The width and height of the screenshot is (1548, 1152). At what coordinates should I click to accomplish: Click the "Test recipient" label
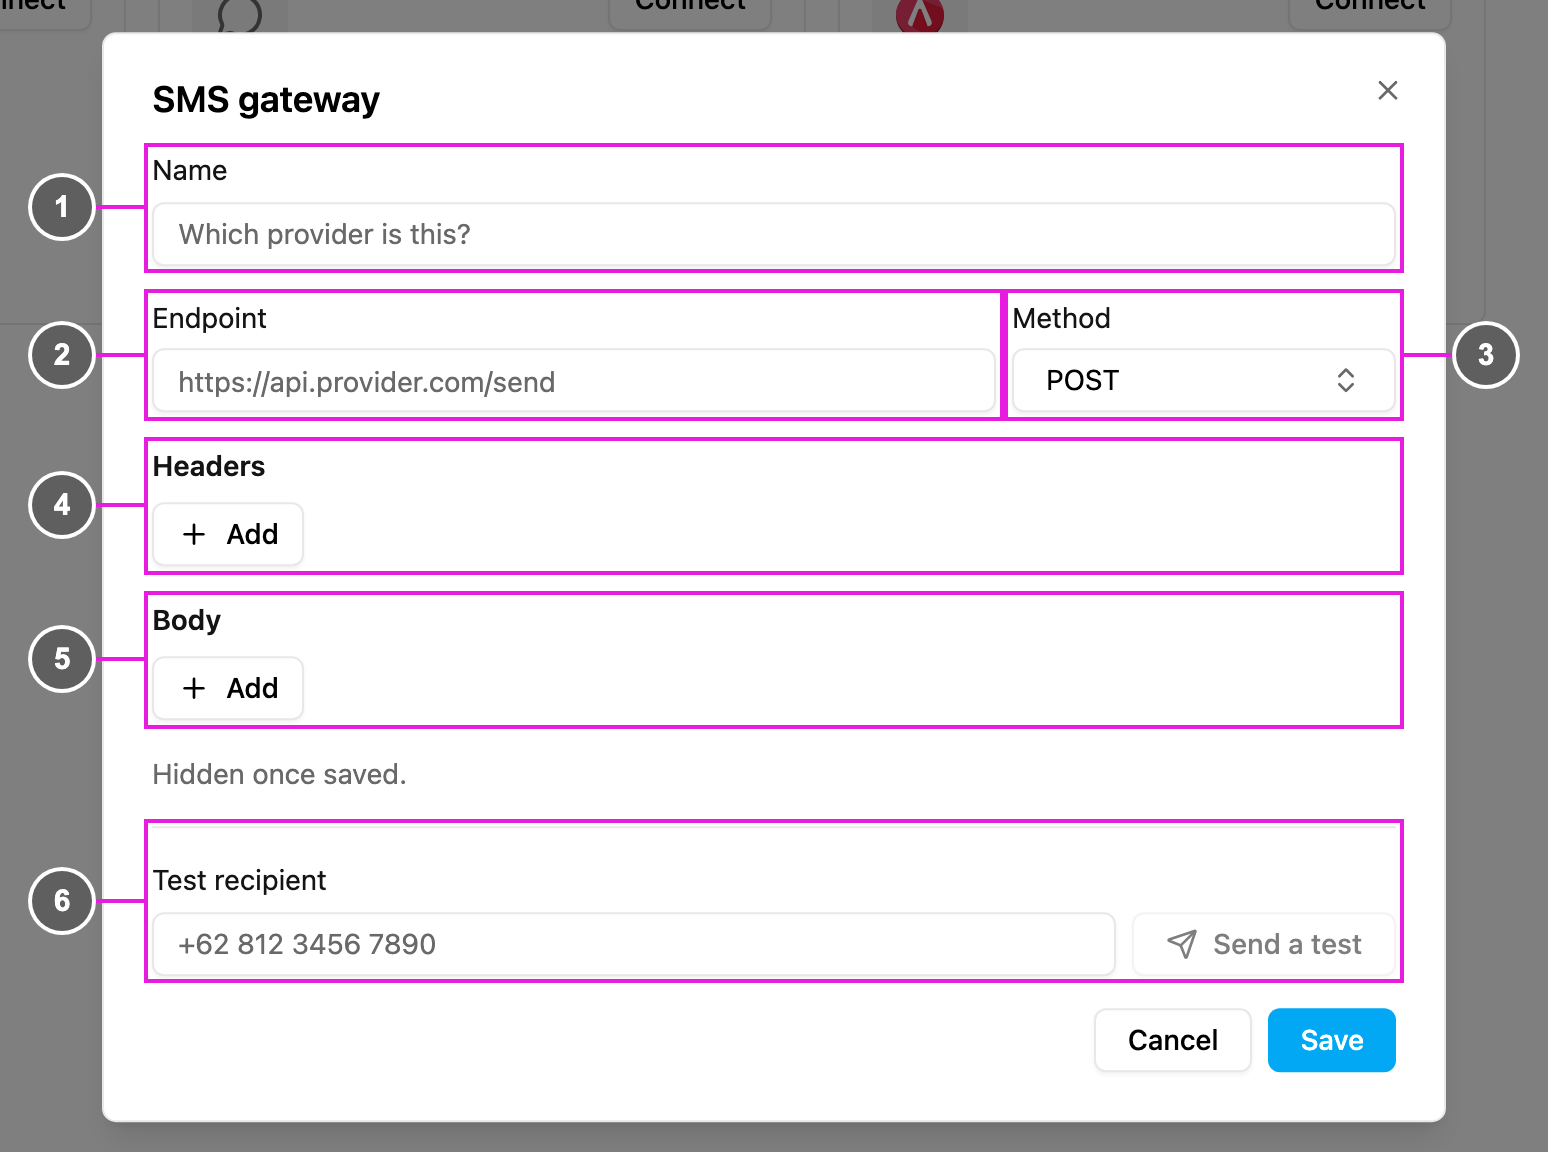(240, 880)
